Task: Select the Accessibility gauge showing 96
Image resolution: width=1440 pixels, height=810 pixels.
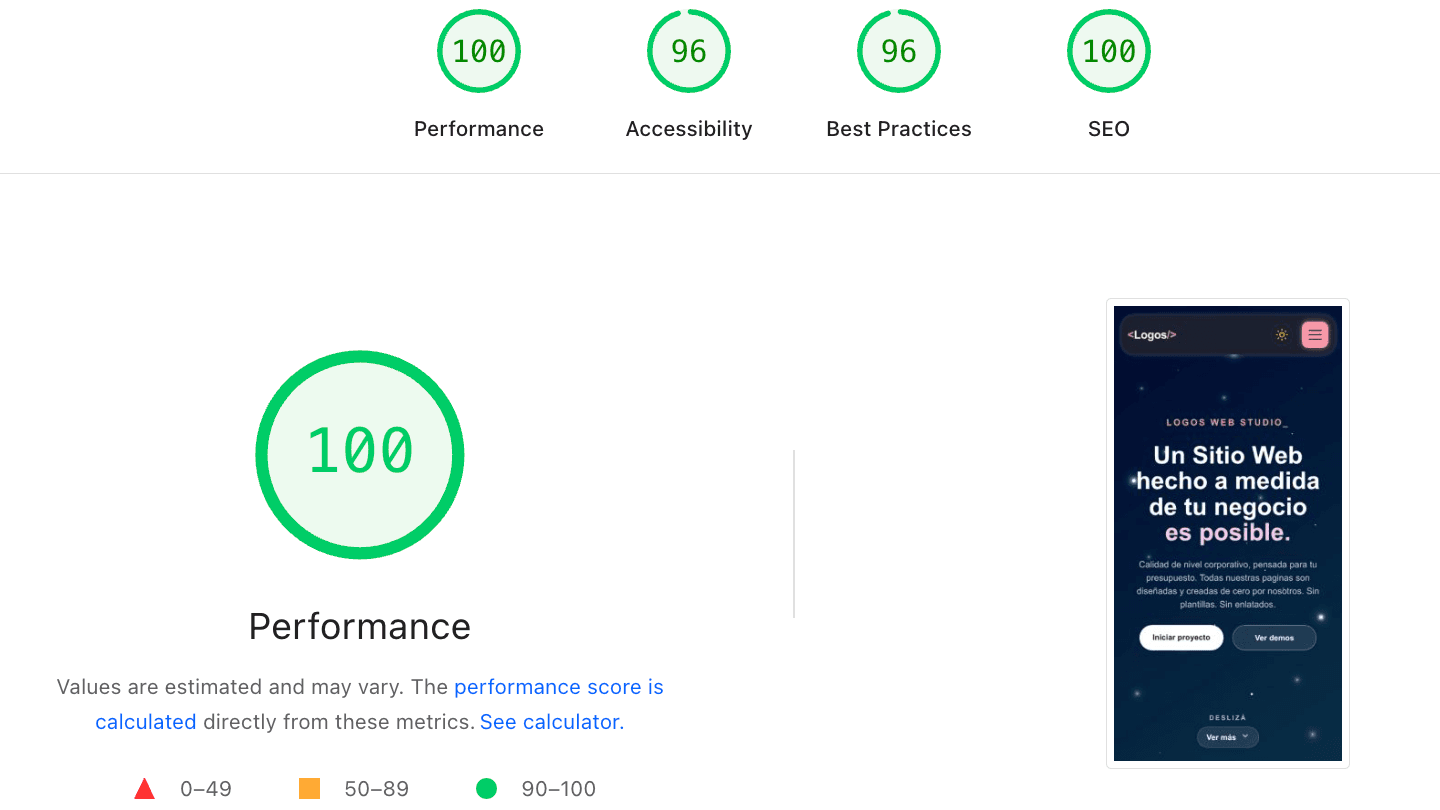Action: point(688,50)
